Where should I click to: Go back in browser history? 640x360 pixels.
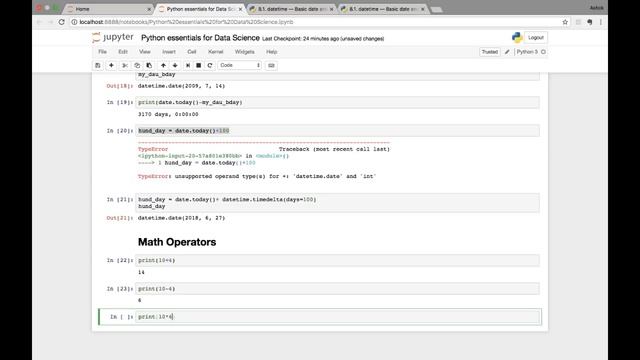pos(40,22)
